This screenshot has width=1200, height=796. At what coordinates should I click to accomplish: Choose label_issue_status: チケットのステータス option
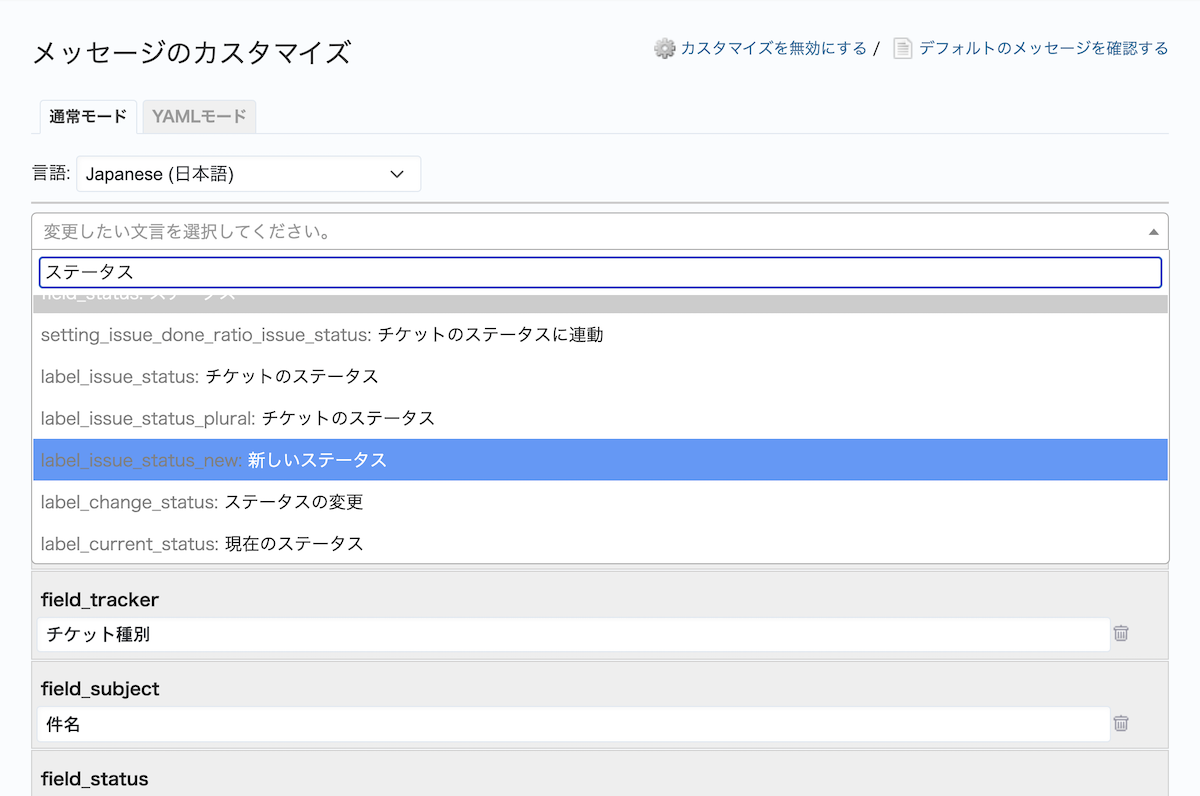209,377
